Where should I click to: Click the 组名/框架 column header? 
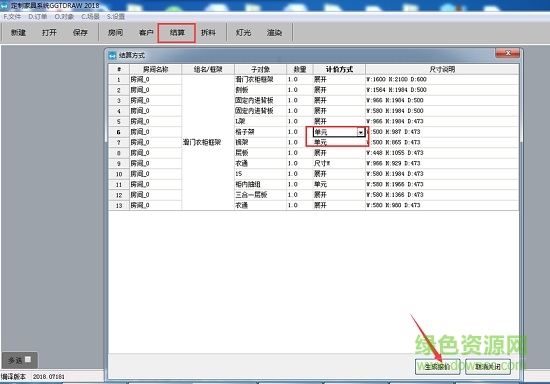208,69
